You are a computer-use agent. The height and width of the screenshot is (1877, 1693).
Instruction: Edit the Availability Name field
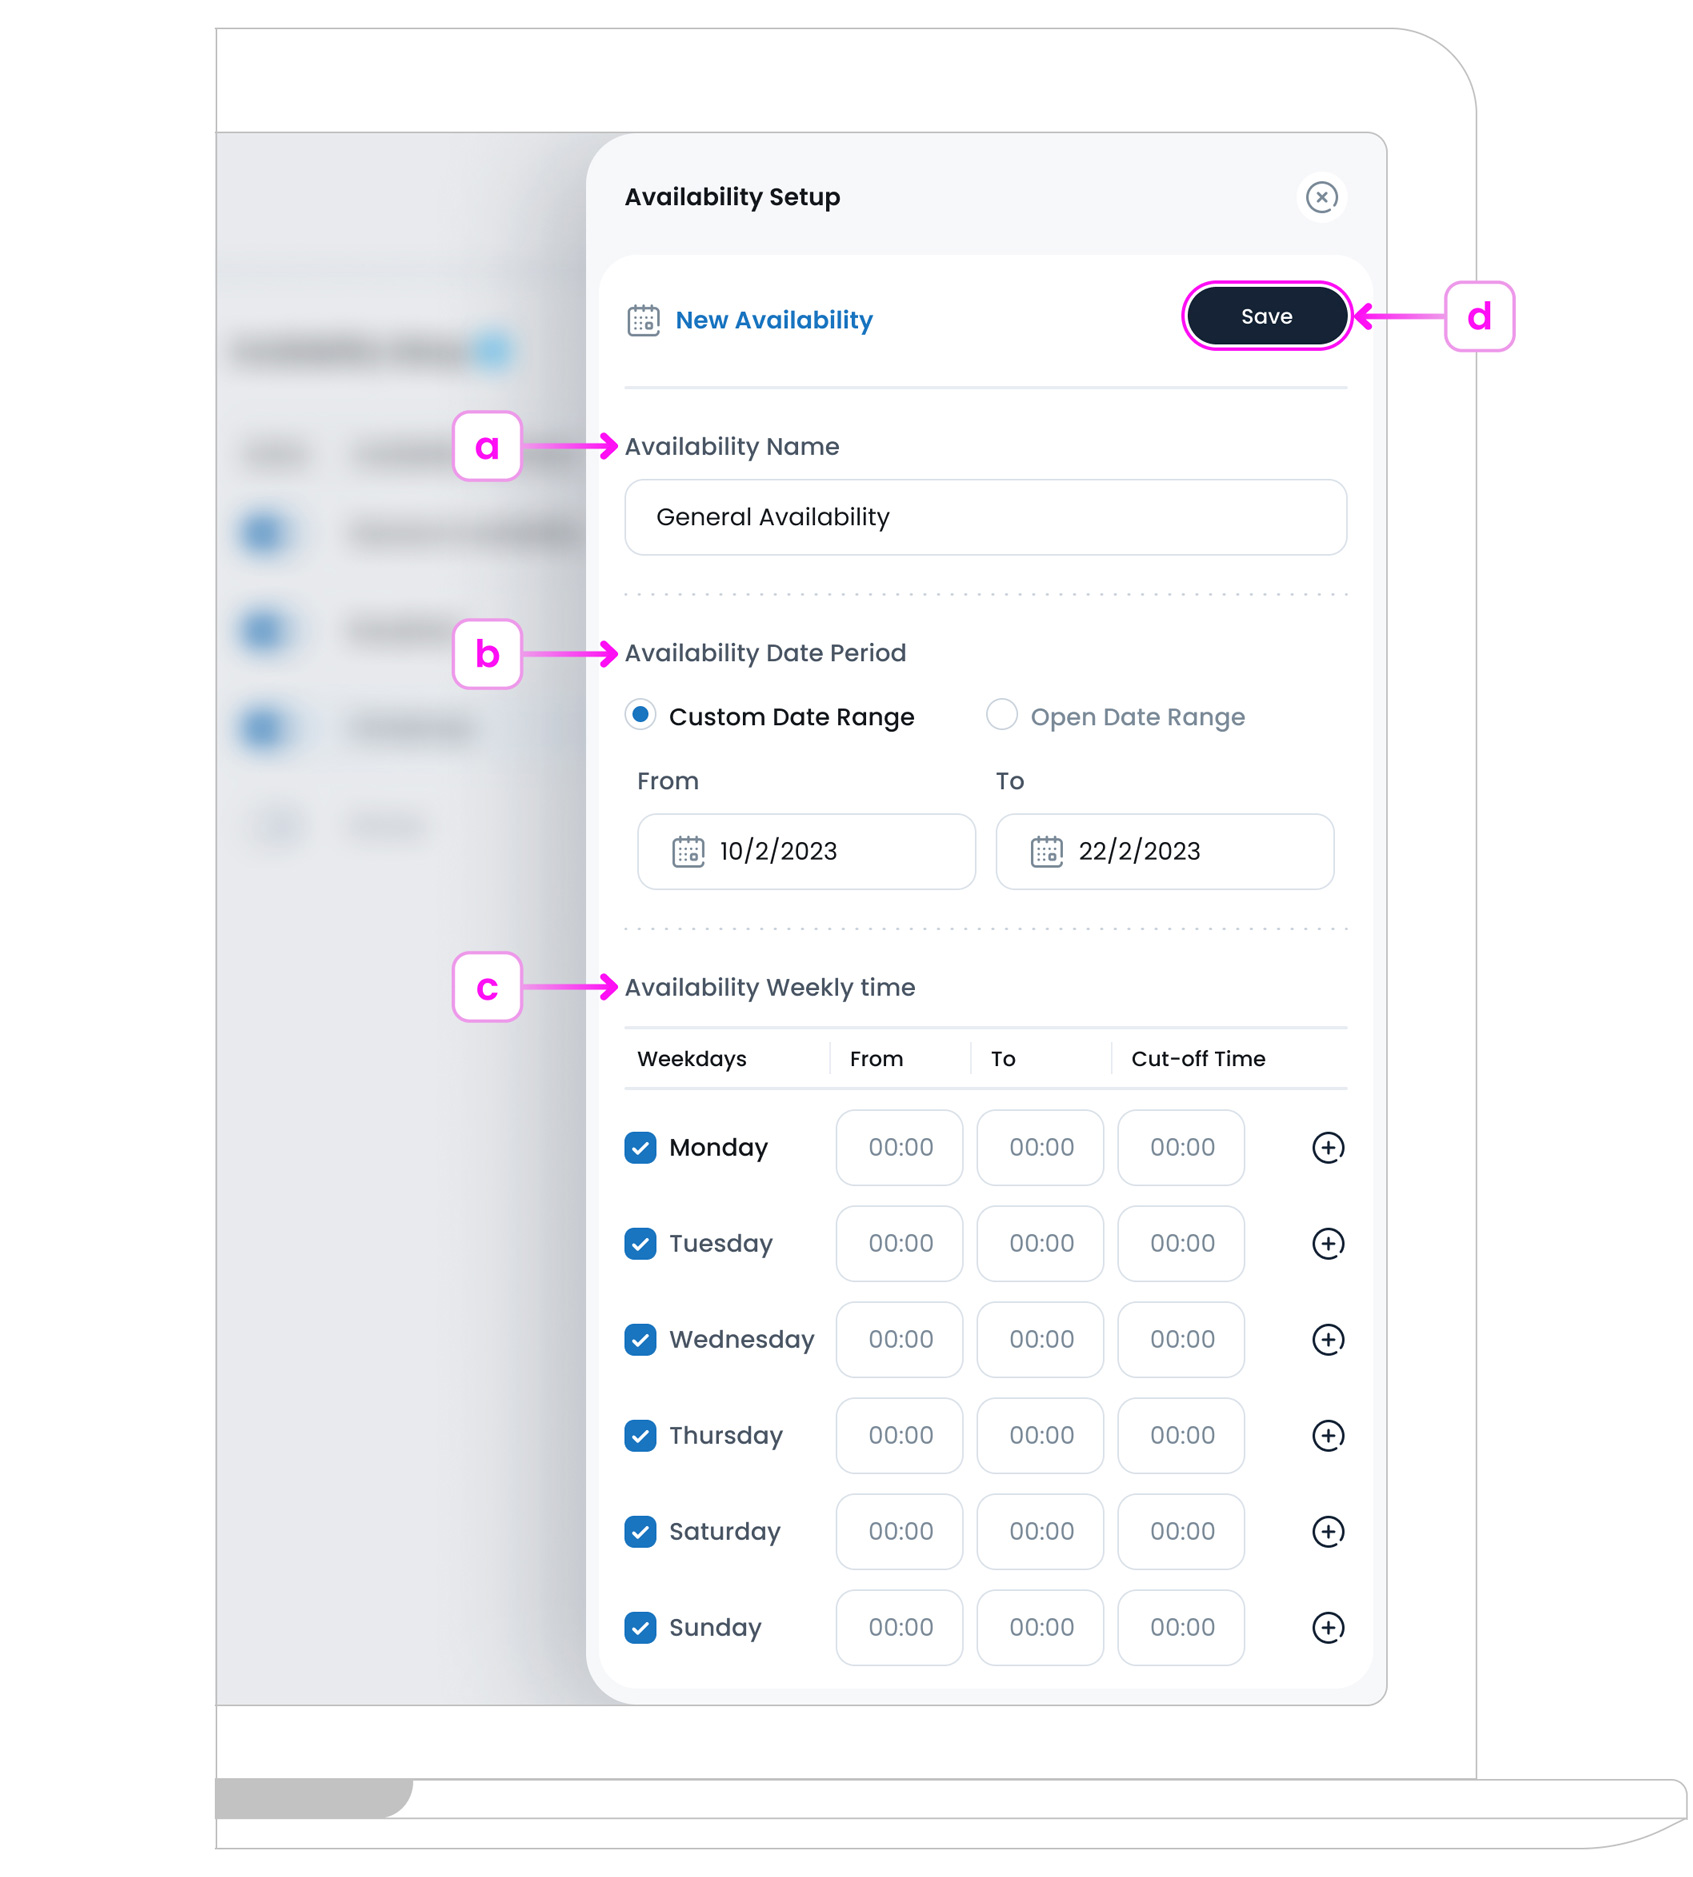pyautogui.click(x=984, y=517)
